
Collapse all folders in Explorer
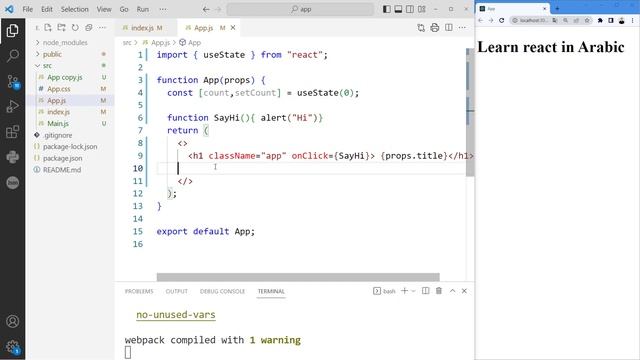click(x=89, y=28)
